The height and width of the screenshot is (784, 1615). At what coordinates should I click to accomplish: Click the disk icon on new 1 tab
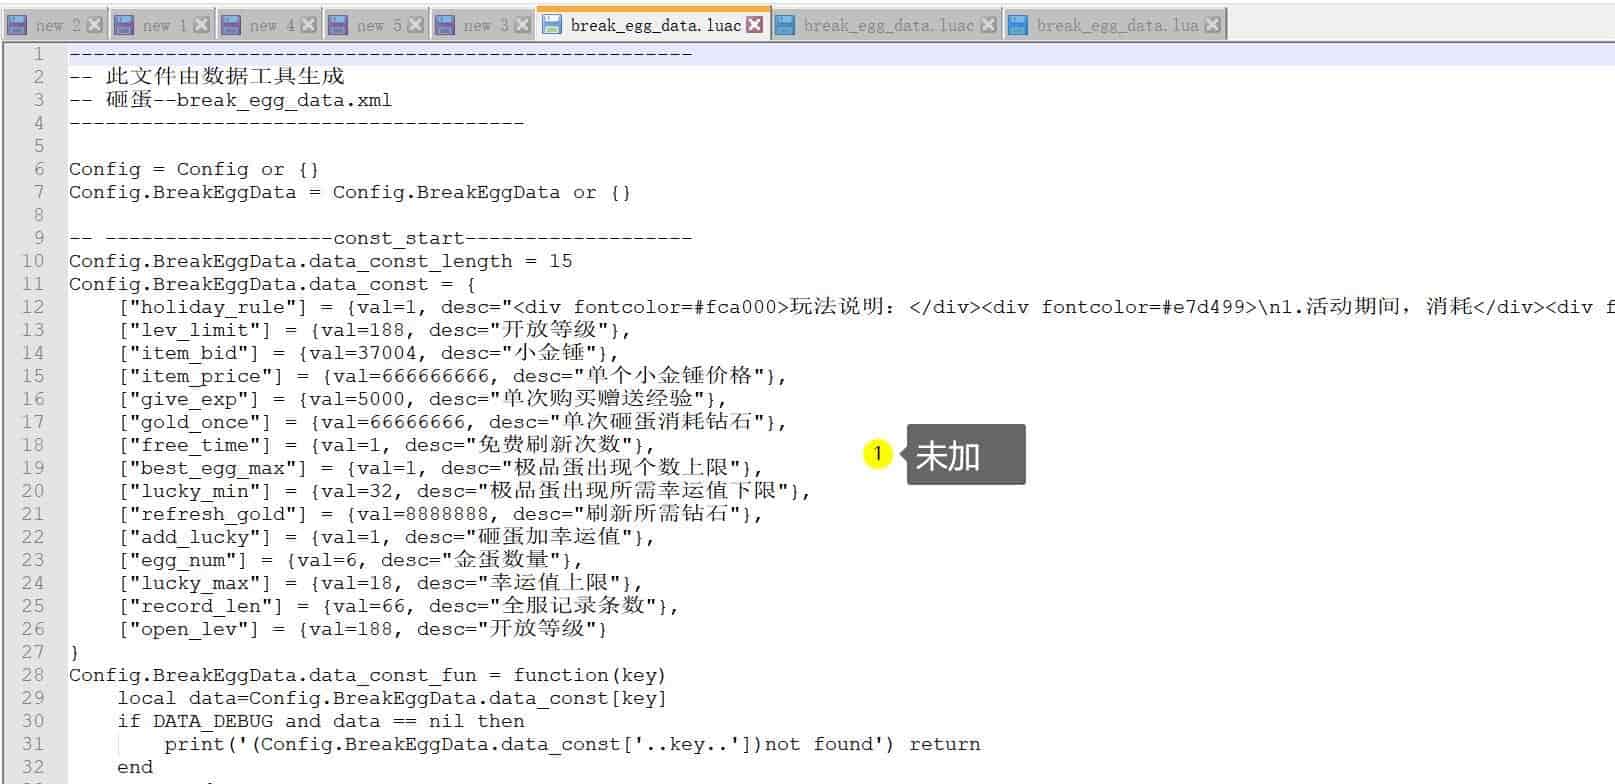[124, 25]
